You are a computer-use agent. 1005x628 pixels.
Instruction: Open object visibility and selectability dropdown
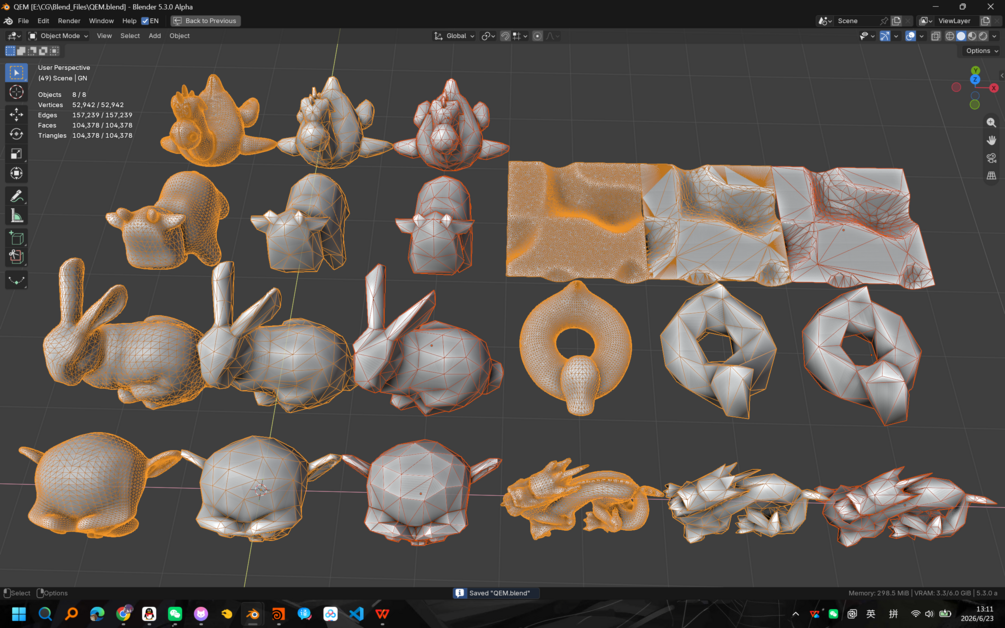(867, 36)
